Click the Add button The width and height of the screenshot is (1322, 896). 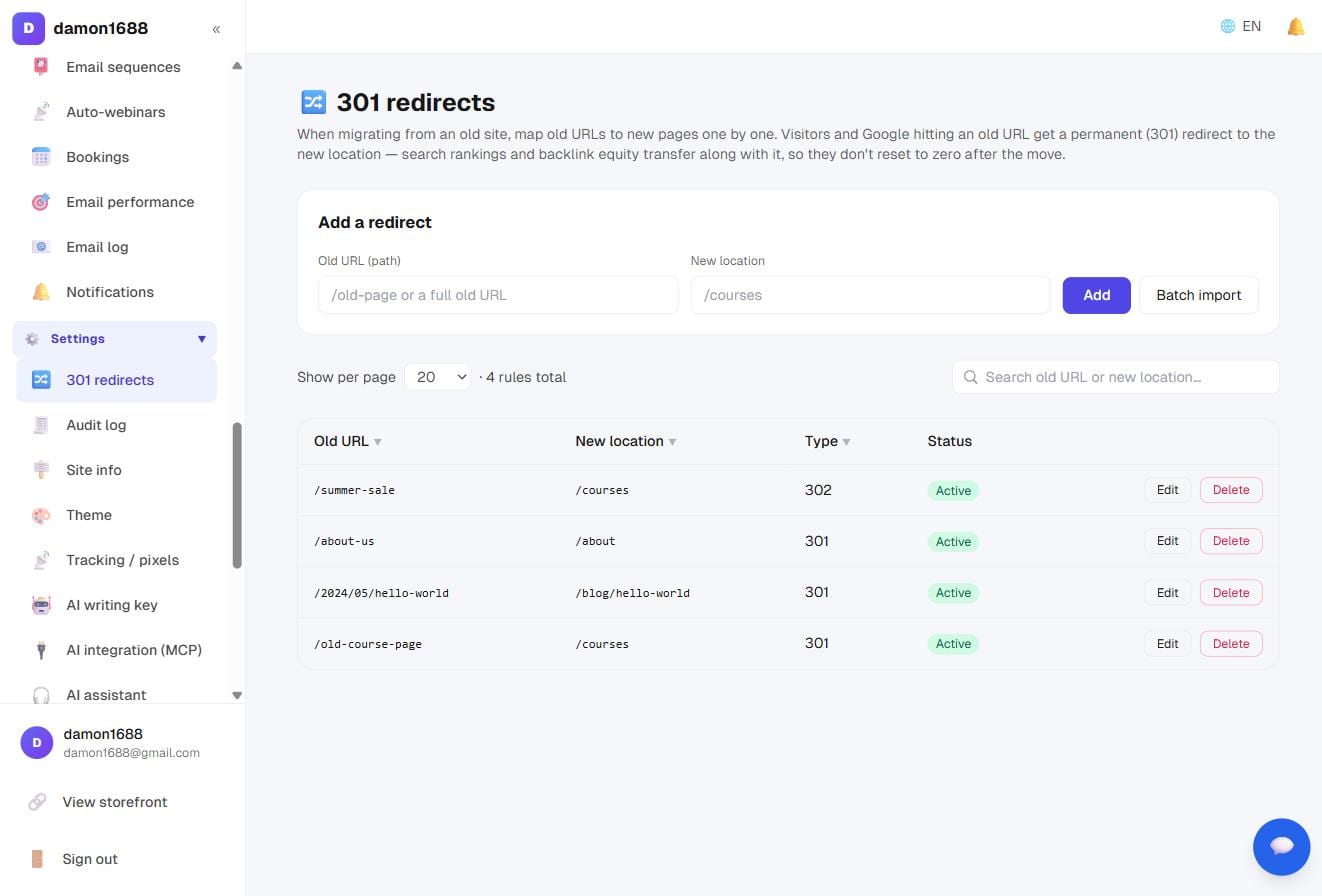[x=1096, y=295]
